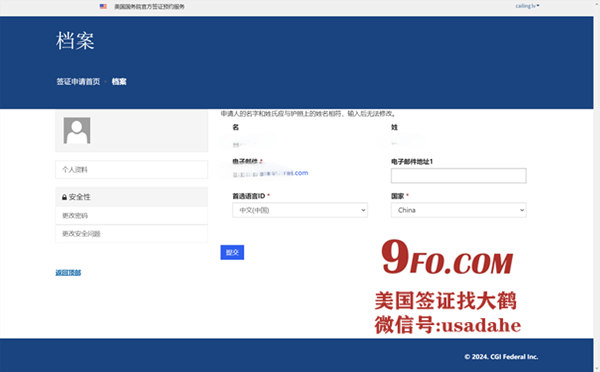Viewport: 600px width, 372px height.
Task: Select 个人资料 in the left sidebar
Action: [x=131, y=170]
